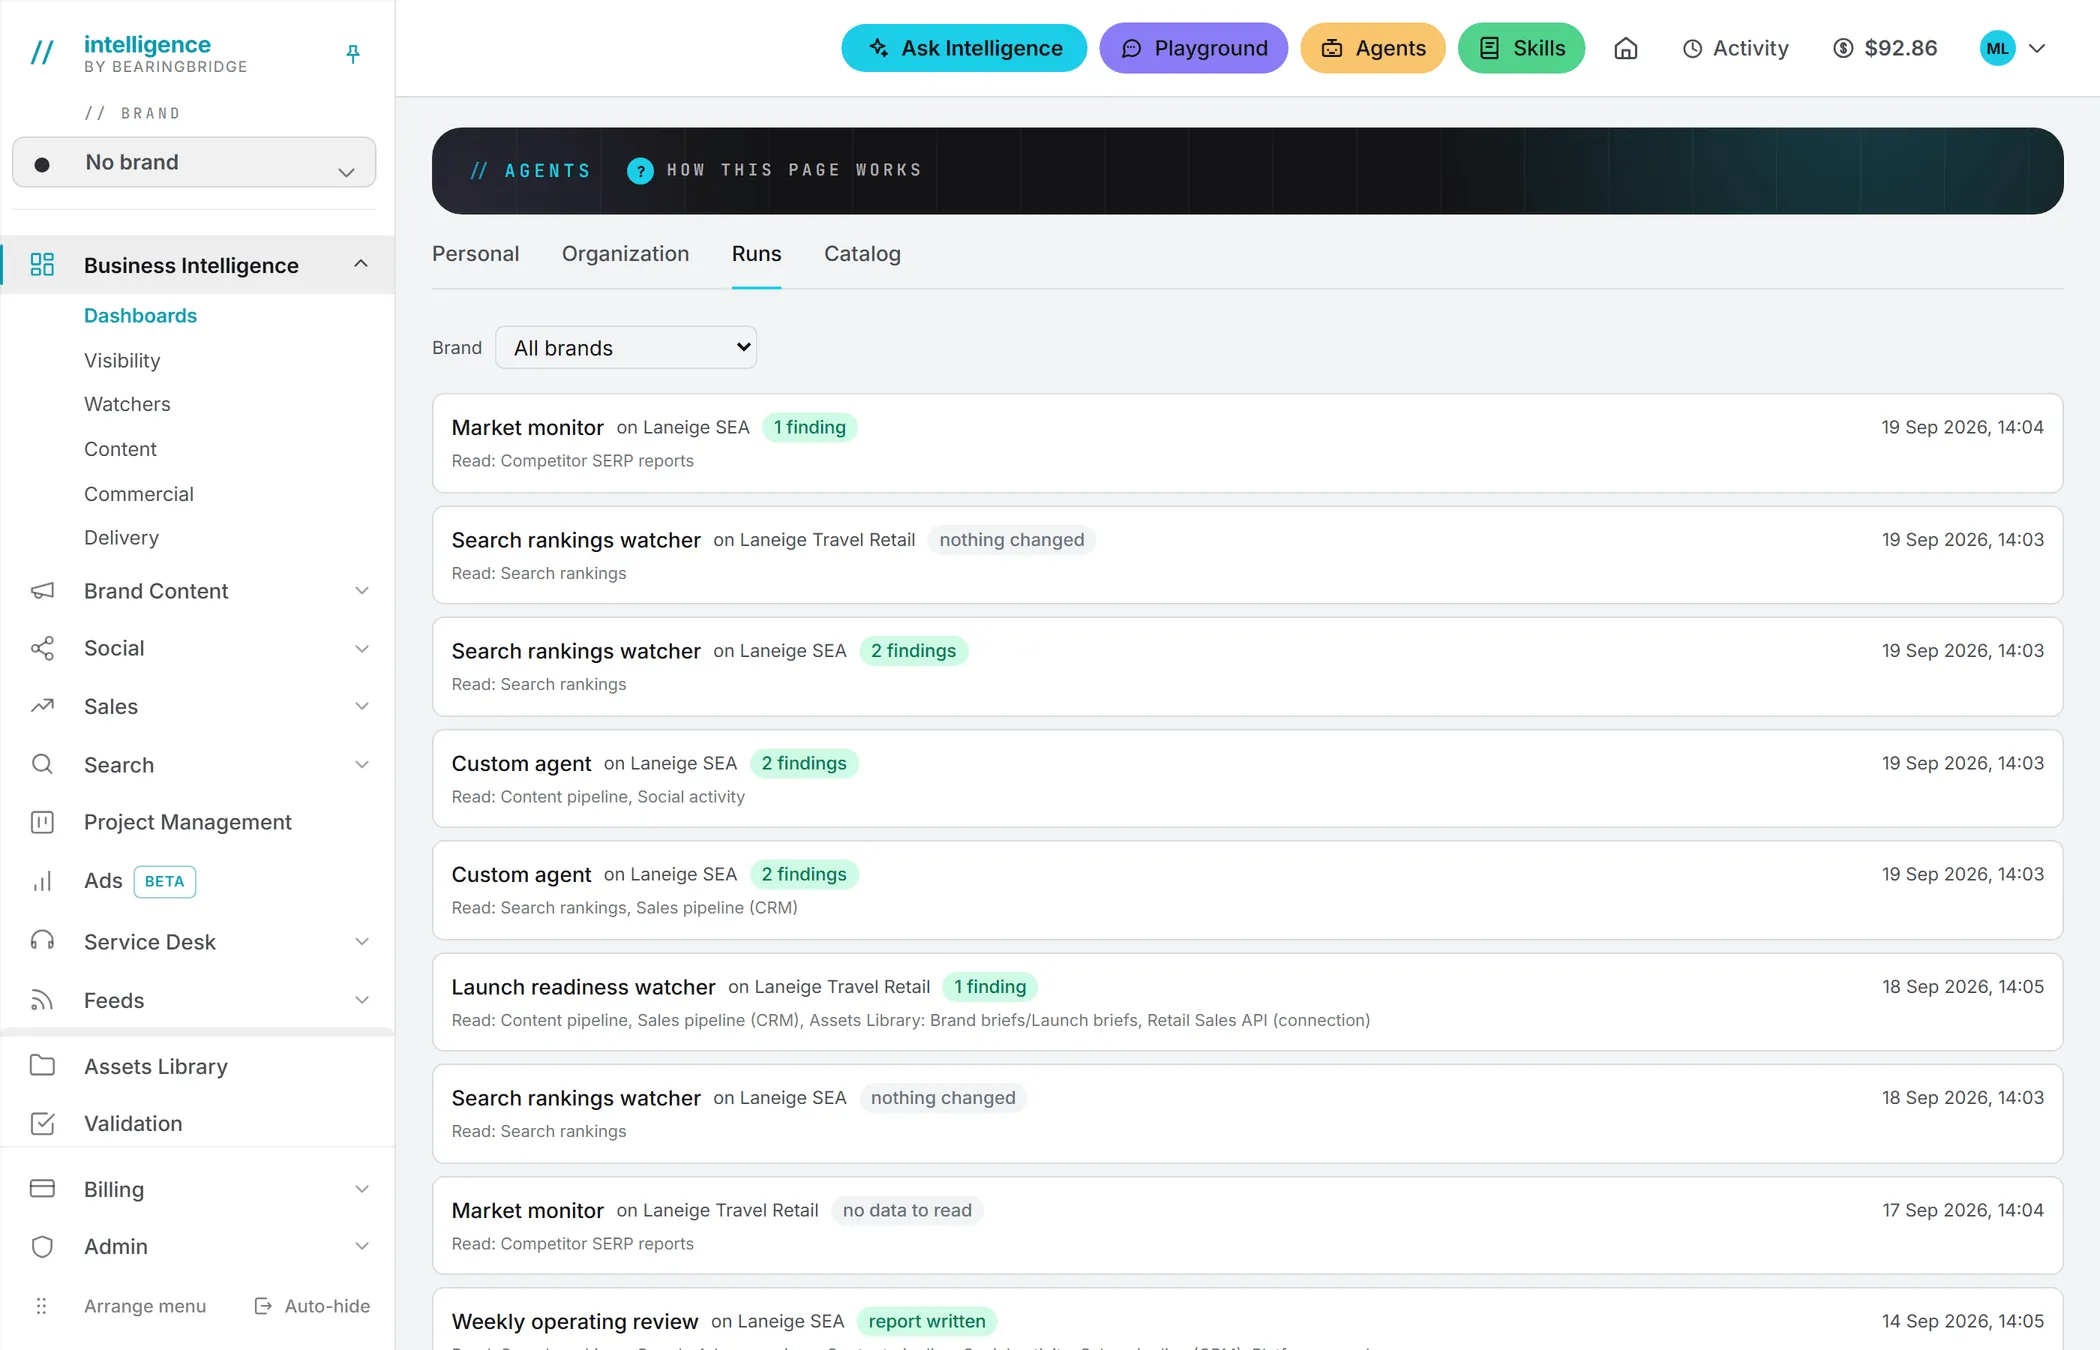Image resolution: width=2100 pixels, height=1350 pixels.
Task: Click the 'report written' badge
Action: [926, 1321]
